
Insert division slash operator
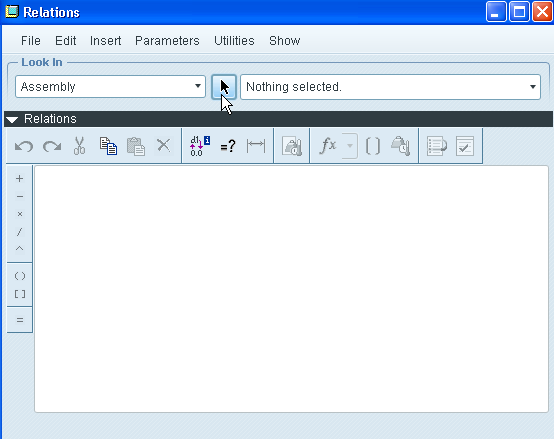point(20,232)
